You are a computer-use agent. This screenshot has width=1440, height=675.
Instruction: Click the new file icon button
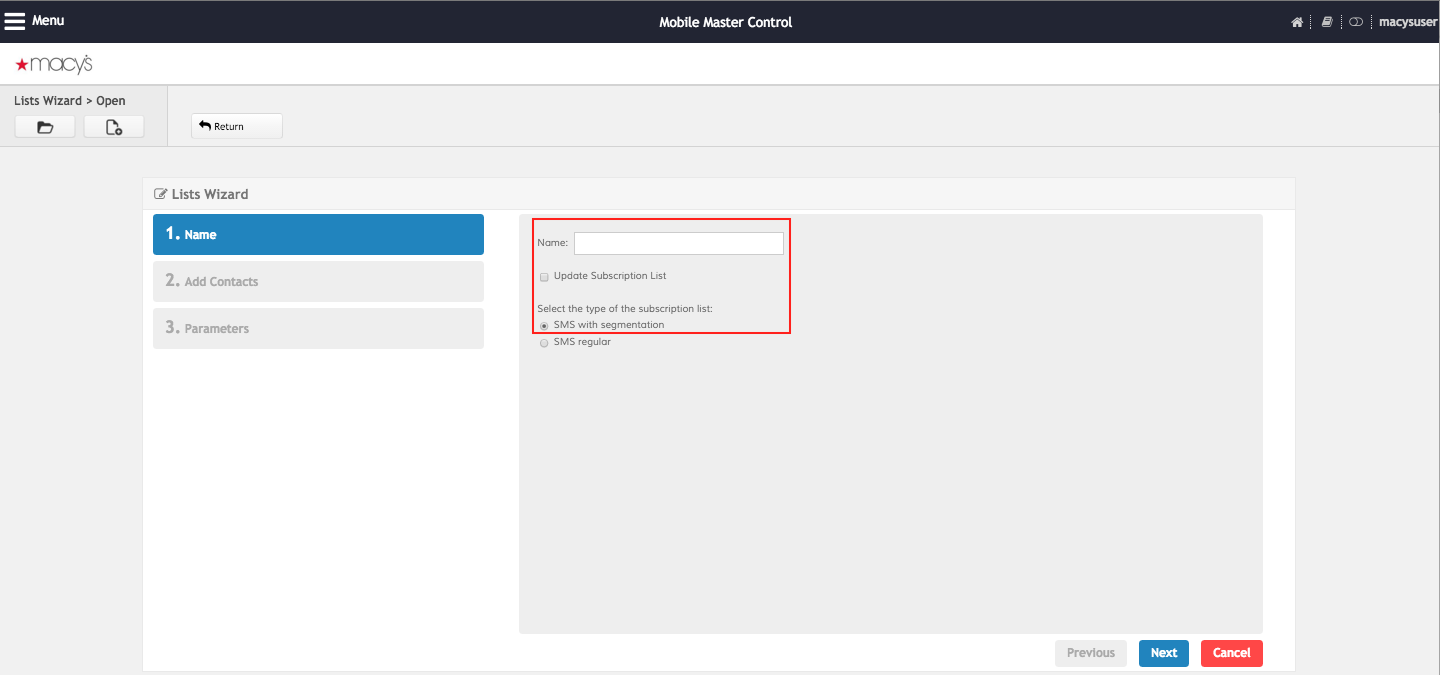[114, 127]
